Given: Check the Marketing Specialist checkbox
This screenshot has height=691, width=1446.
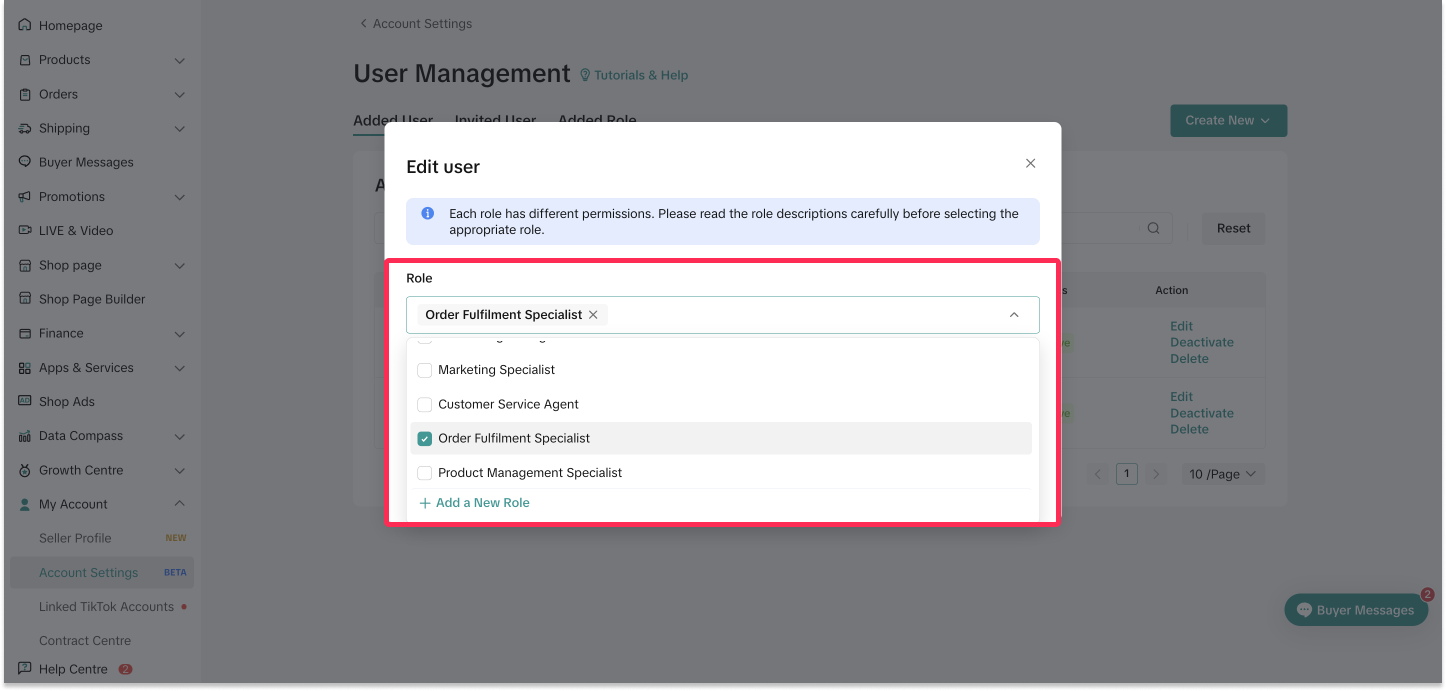Looking at the screenshot, I should click(425, 370).
